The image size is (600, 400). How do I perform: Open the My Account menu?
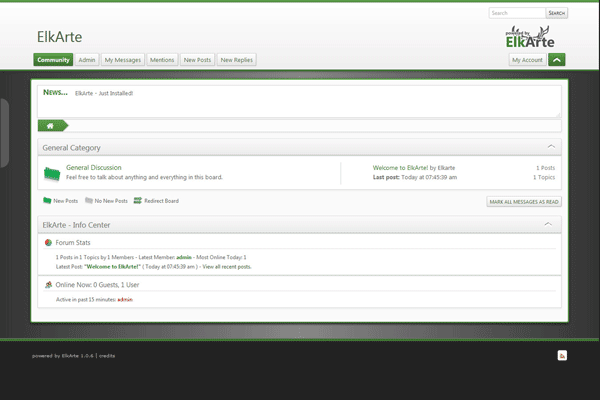coord(527,60)
